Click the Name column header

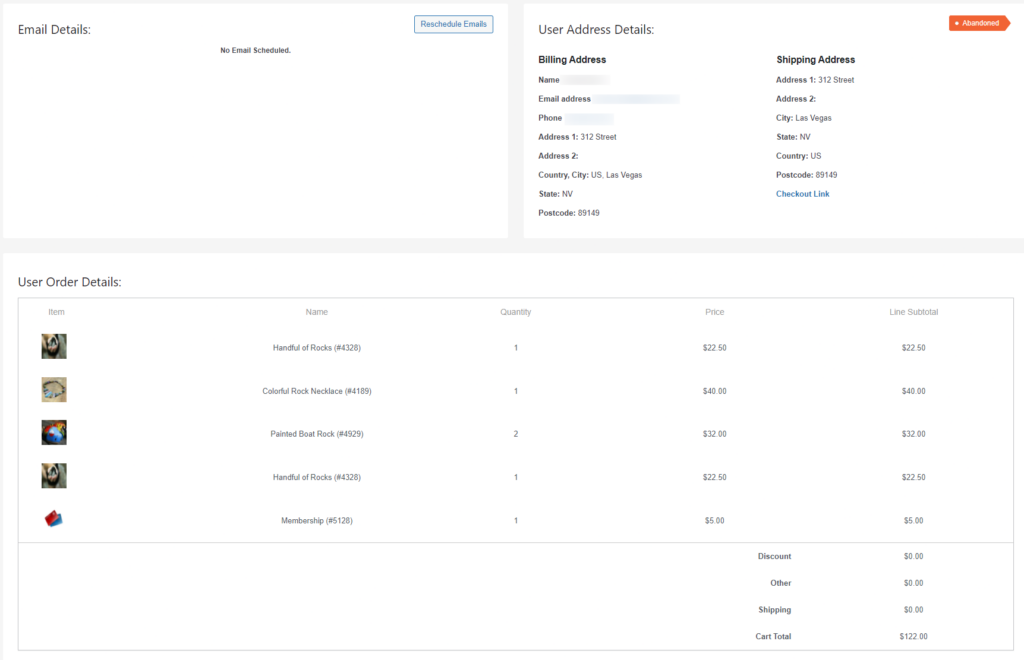coord(317,312)
